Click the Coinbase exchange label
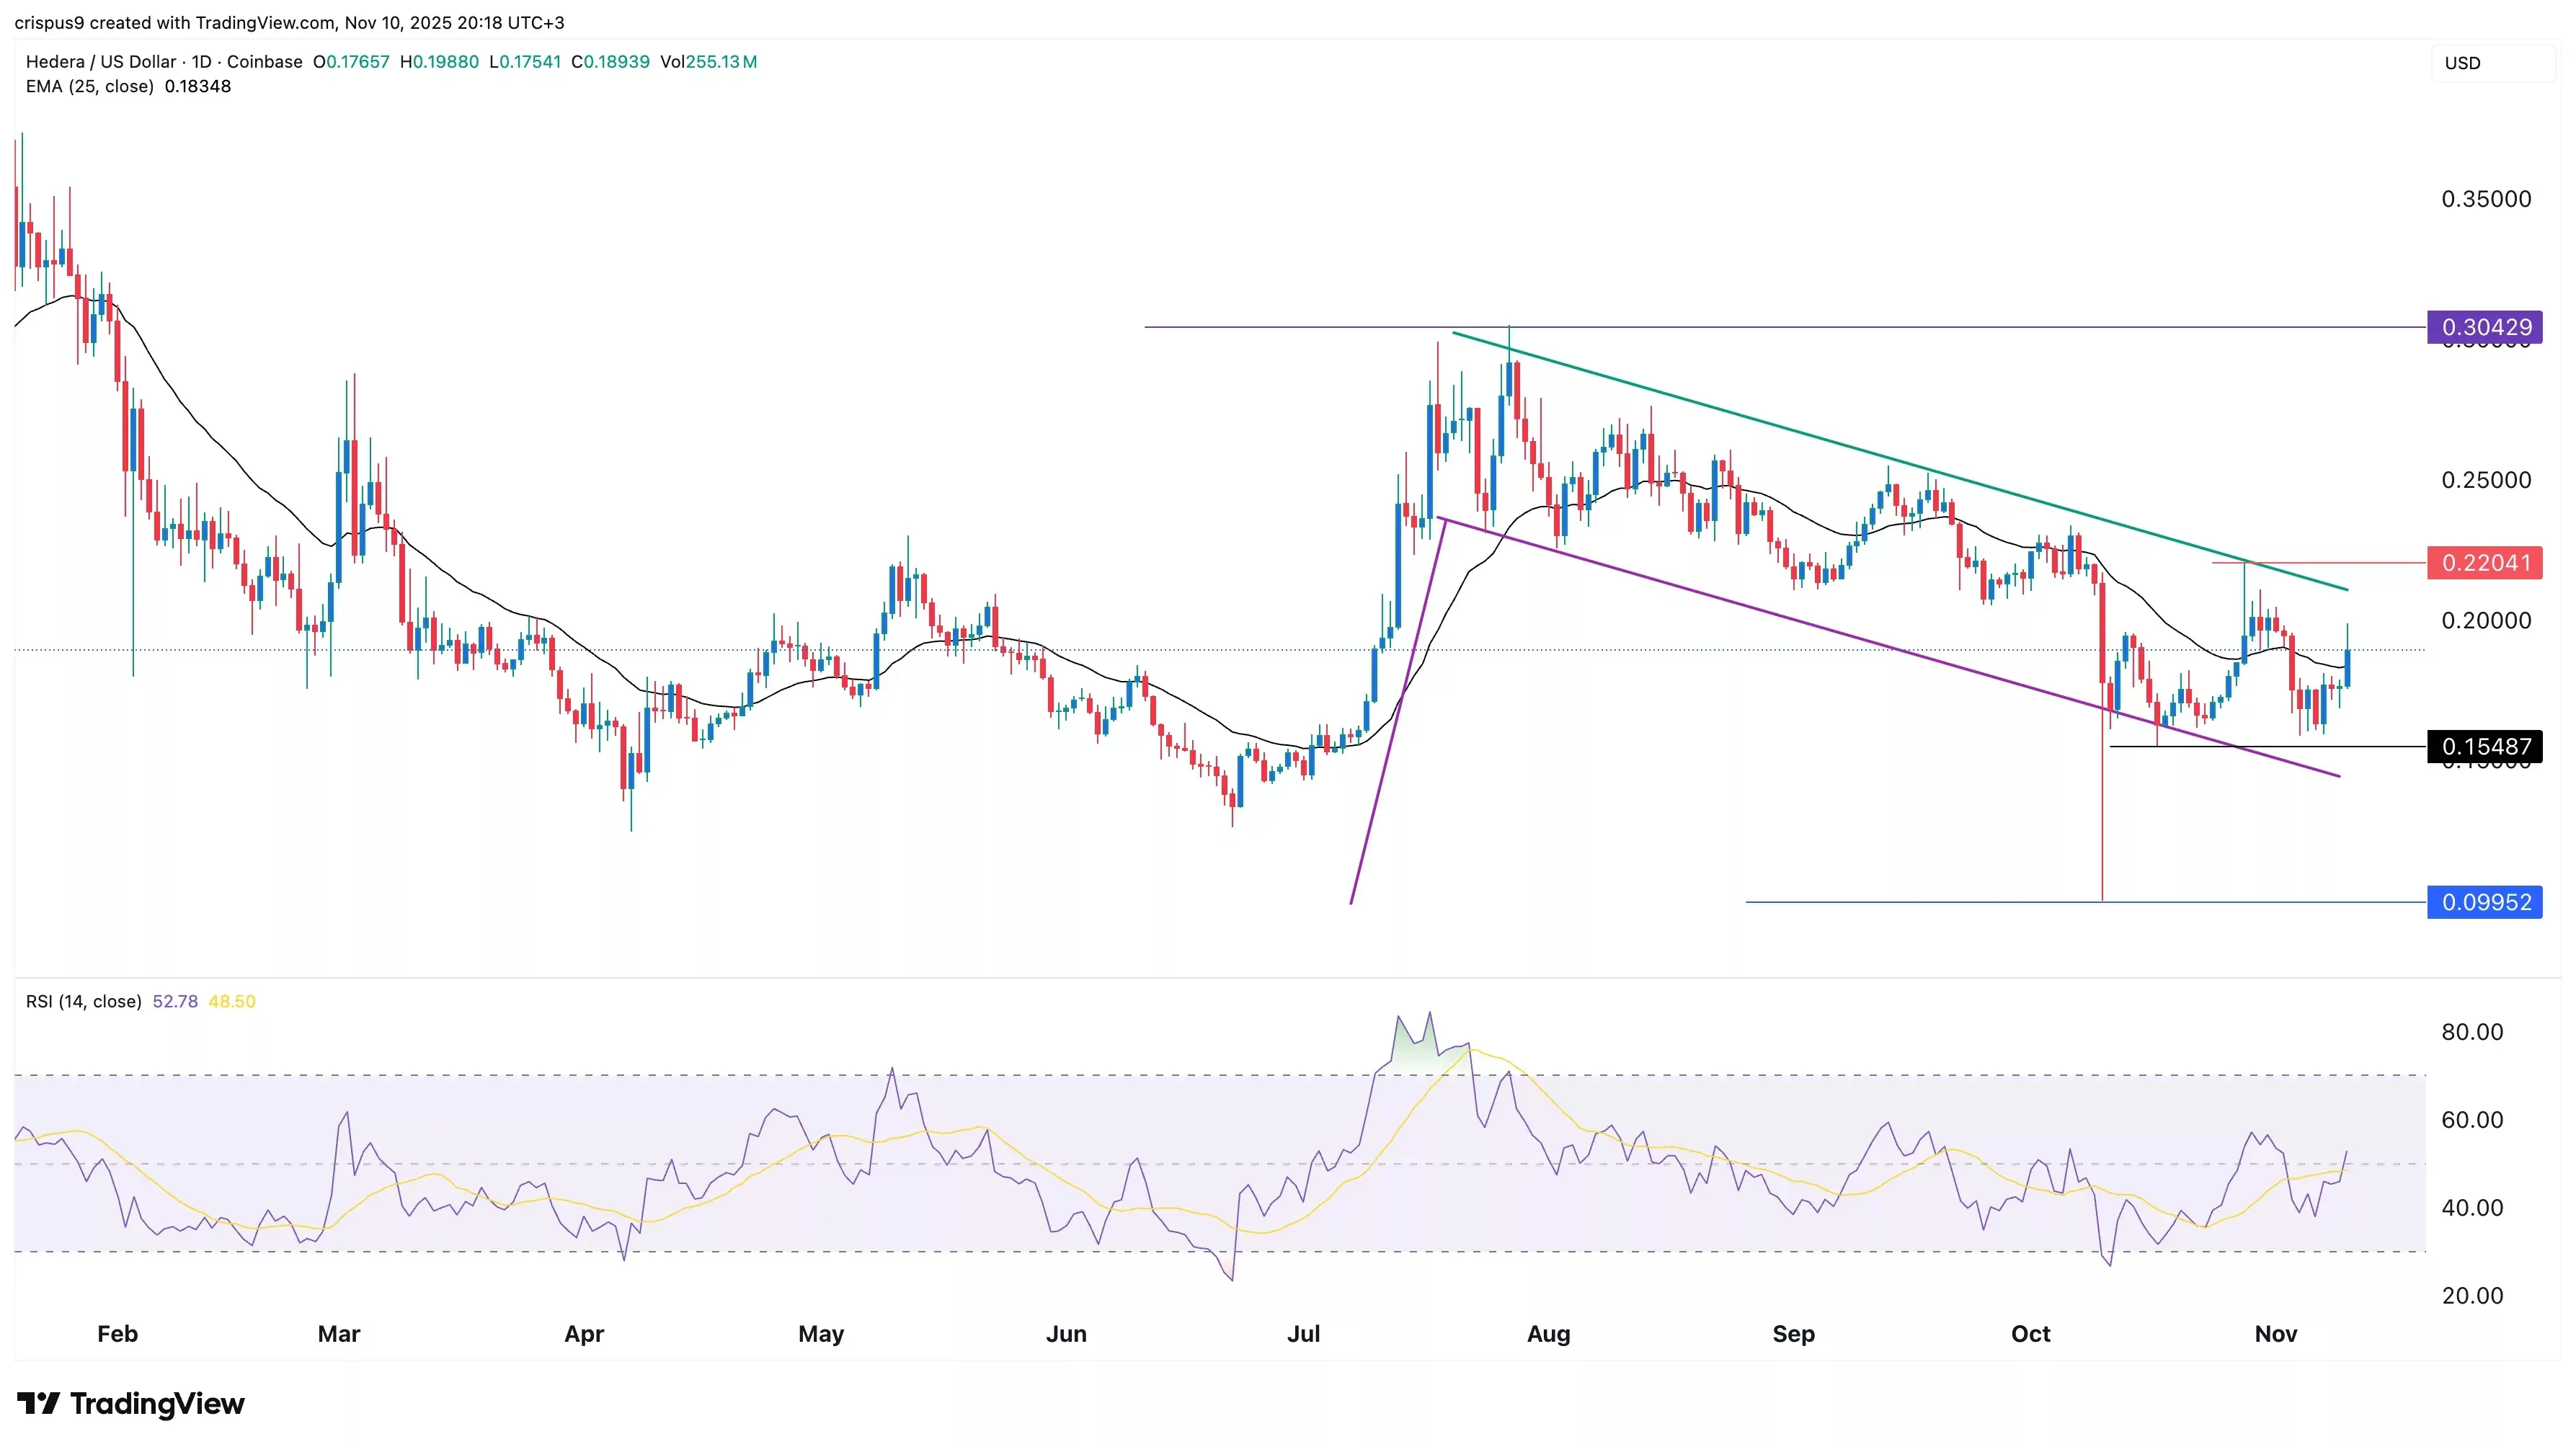Screen dimensions: 2576x1447 (x=264, y=61)
